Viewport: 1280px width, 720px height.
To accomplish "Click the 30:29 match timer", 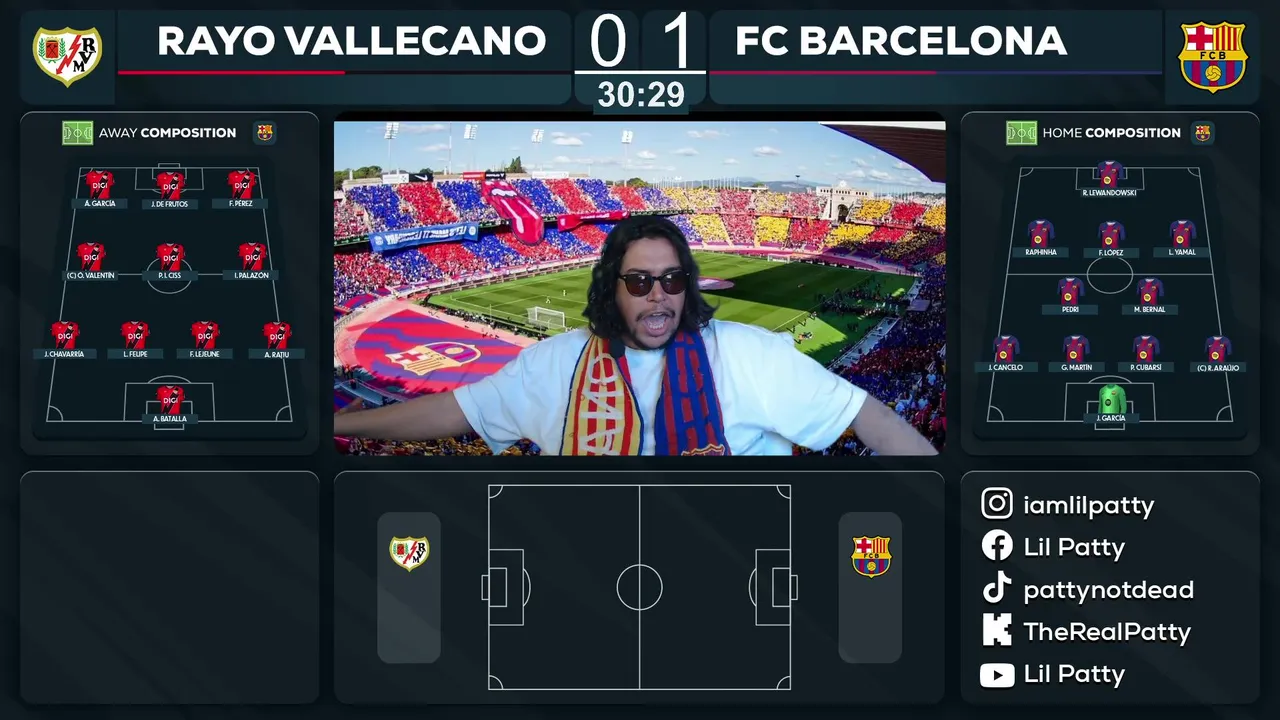I will [x=641, y=95].
